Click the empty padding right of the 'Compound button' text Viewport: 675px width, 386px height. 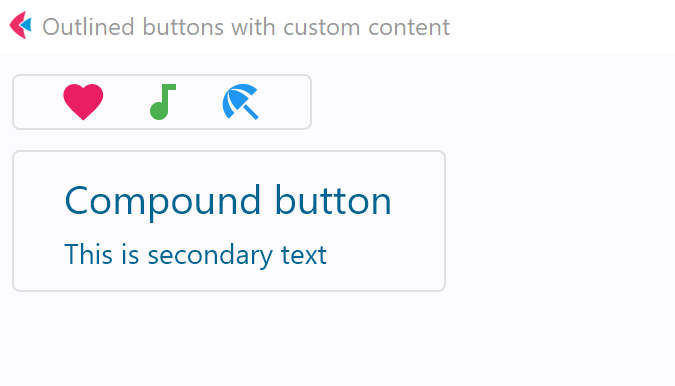[x=418, y=201]
